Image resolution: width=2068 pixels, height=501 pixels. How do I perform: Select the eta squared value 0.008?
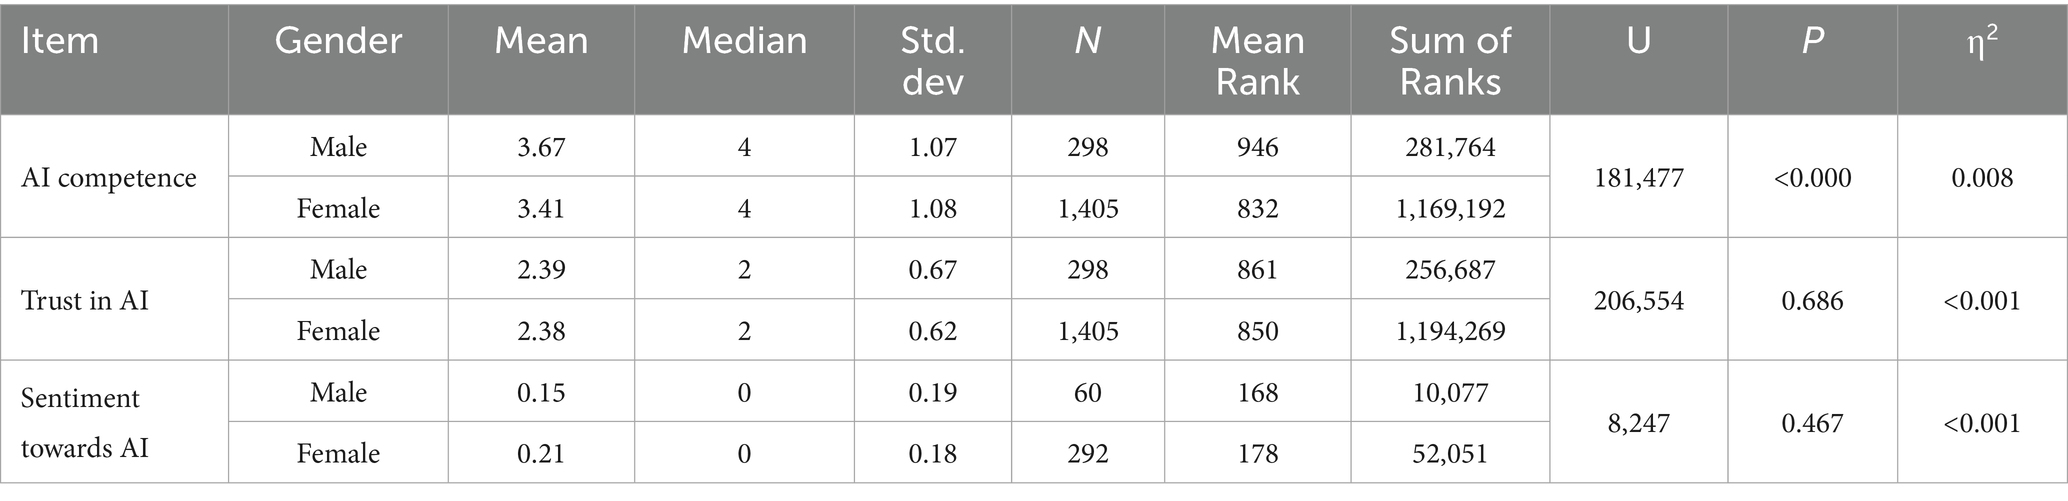(1982, 178)
